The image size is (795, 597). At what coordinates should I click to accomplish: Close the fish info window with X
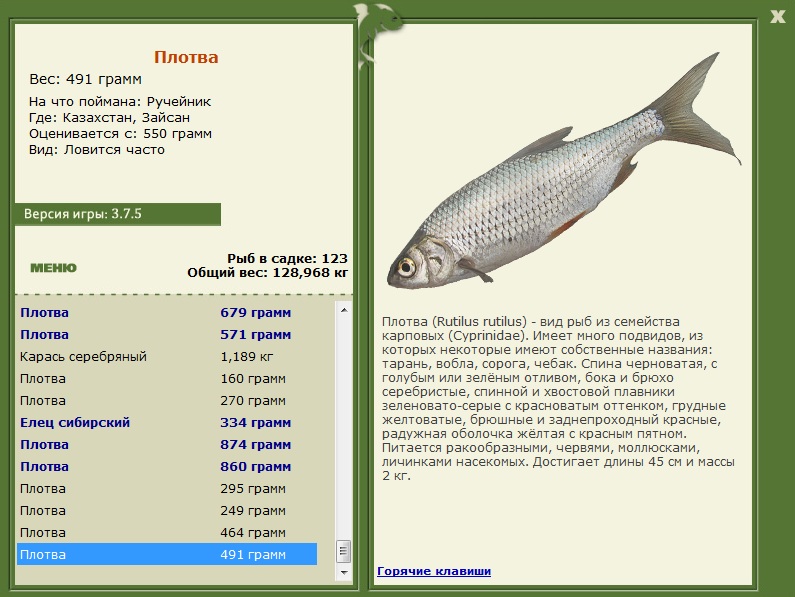(777, 16)
